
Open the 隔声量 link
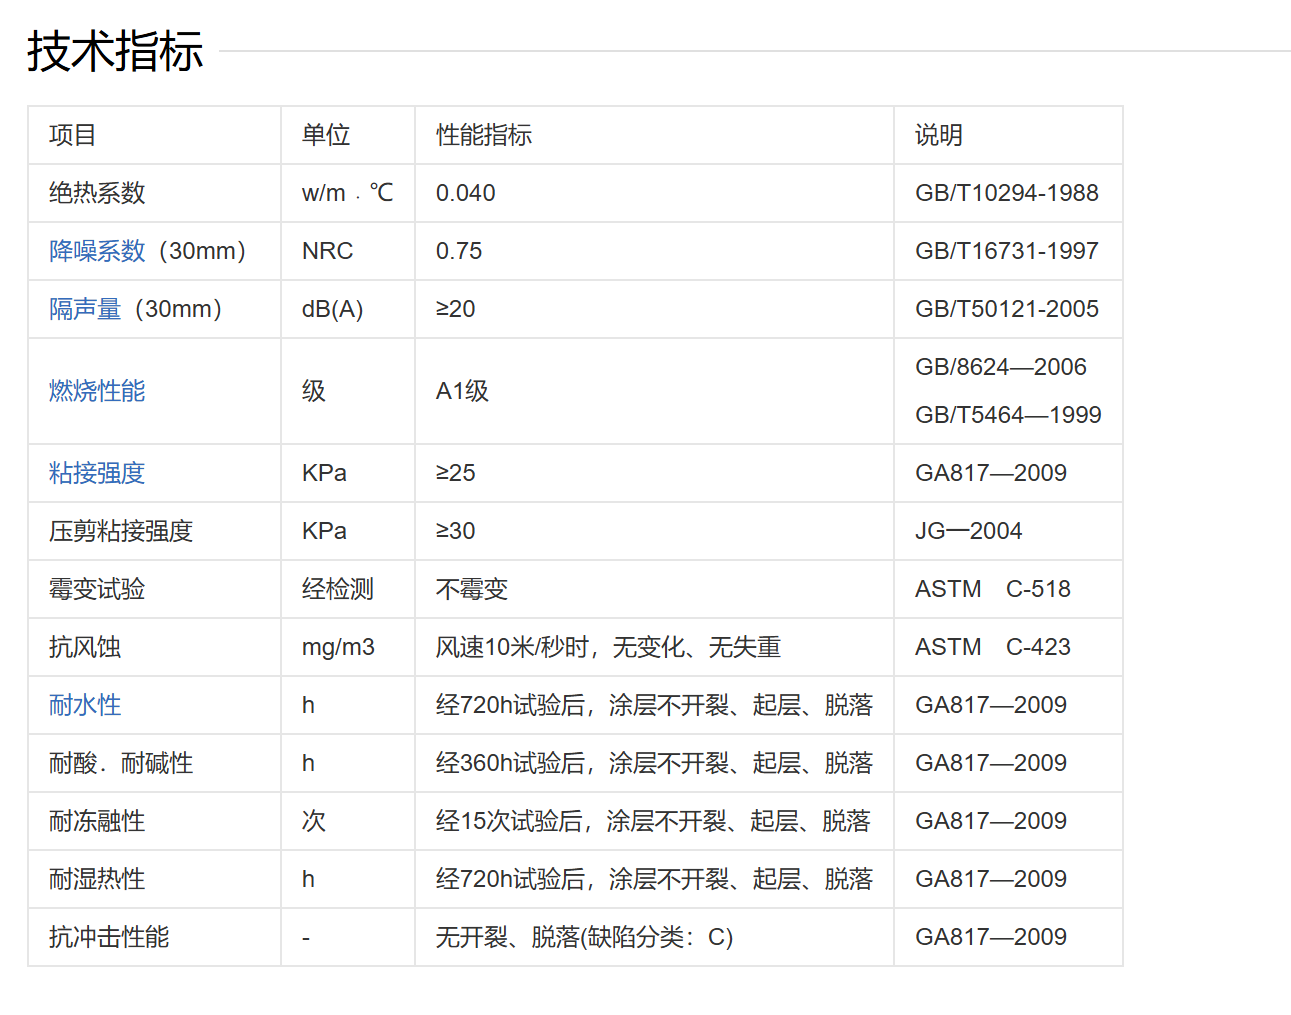(x=85, y=309)
